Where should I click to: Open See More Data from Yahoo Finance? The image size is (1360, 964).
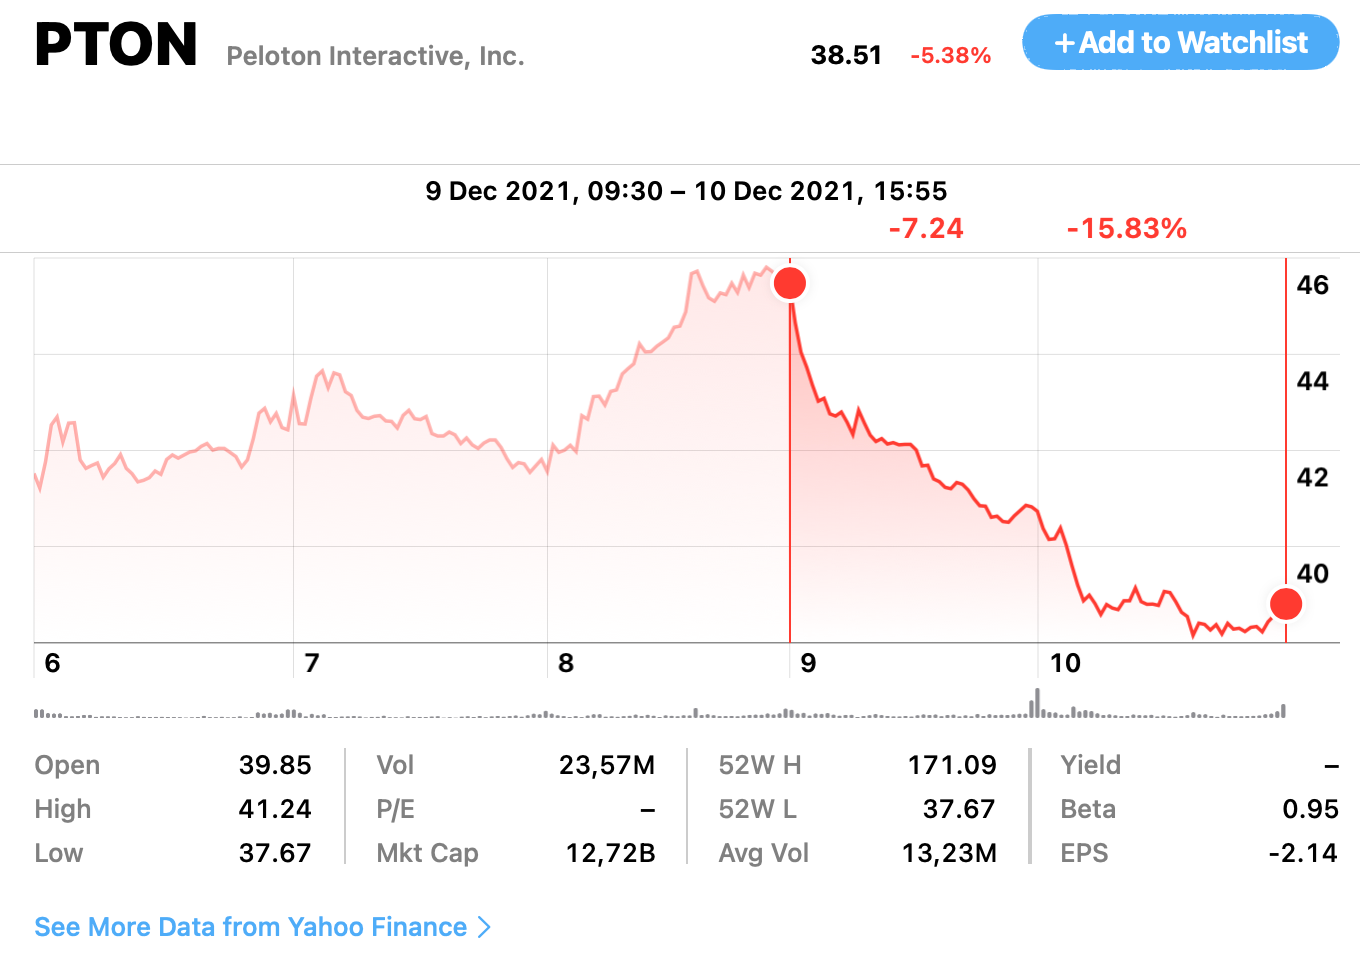(250, 927)
